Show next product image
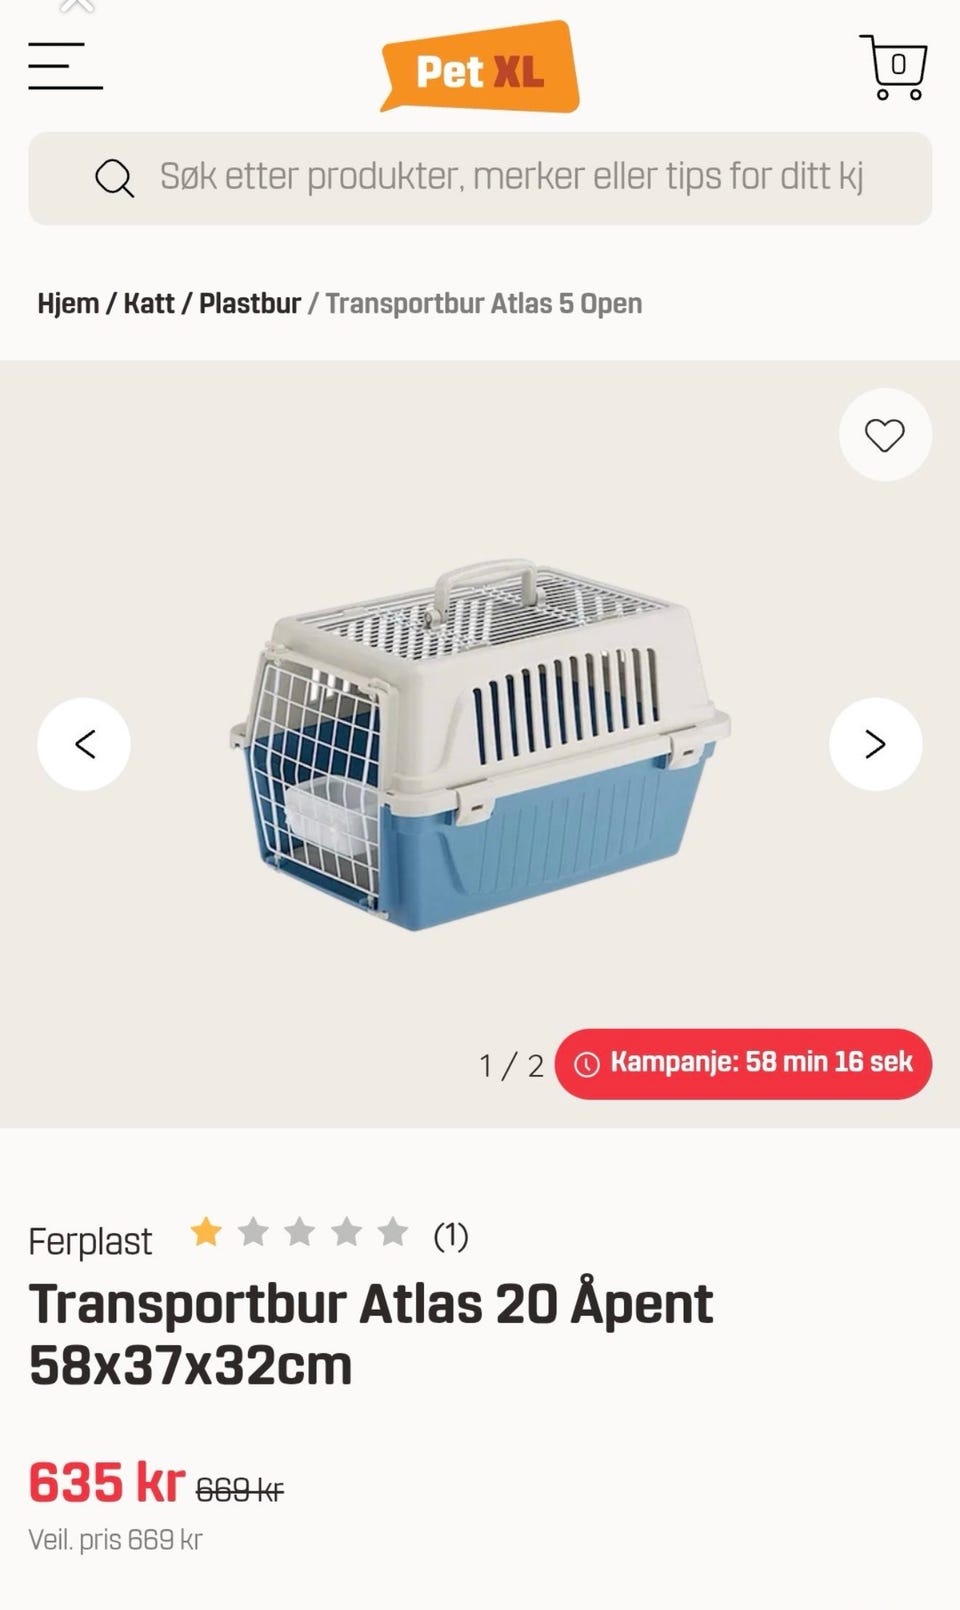The image size is (960, 1610). [876, 744]
